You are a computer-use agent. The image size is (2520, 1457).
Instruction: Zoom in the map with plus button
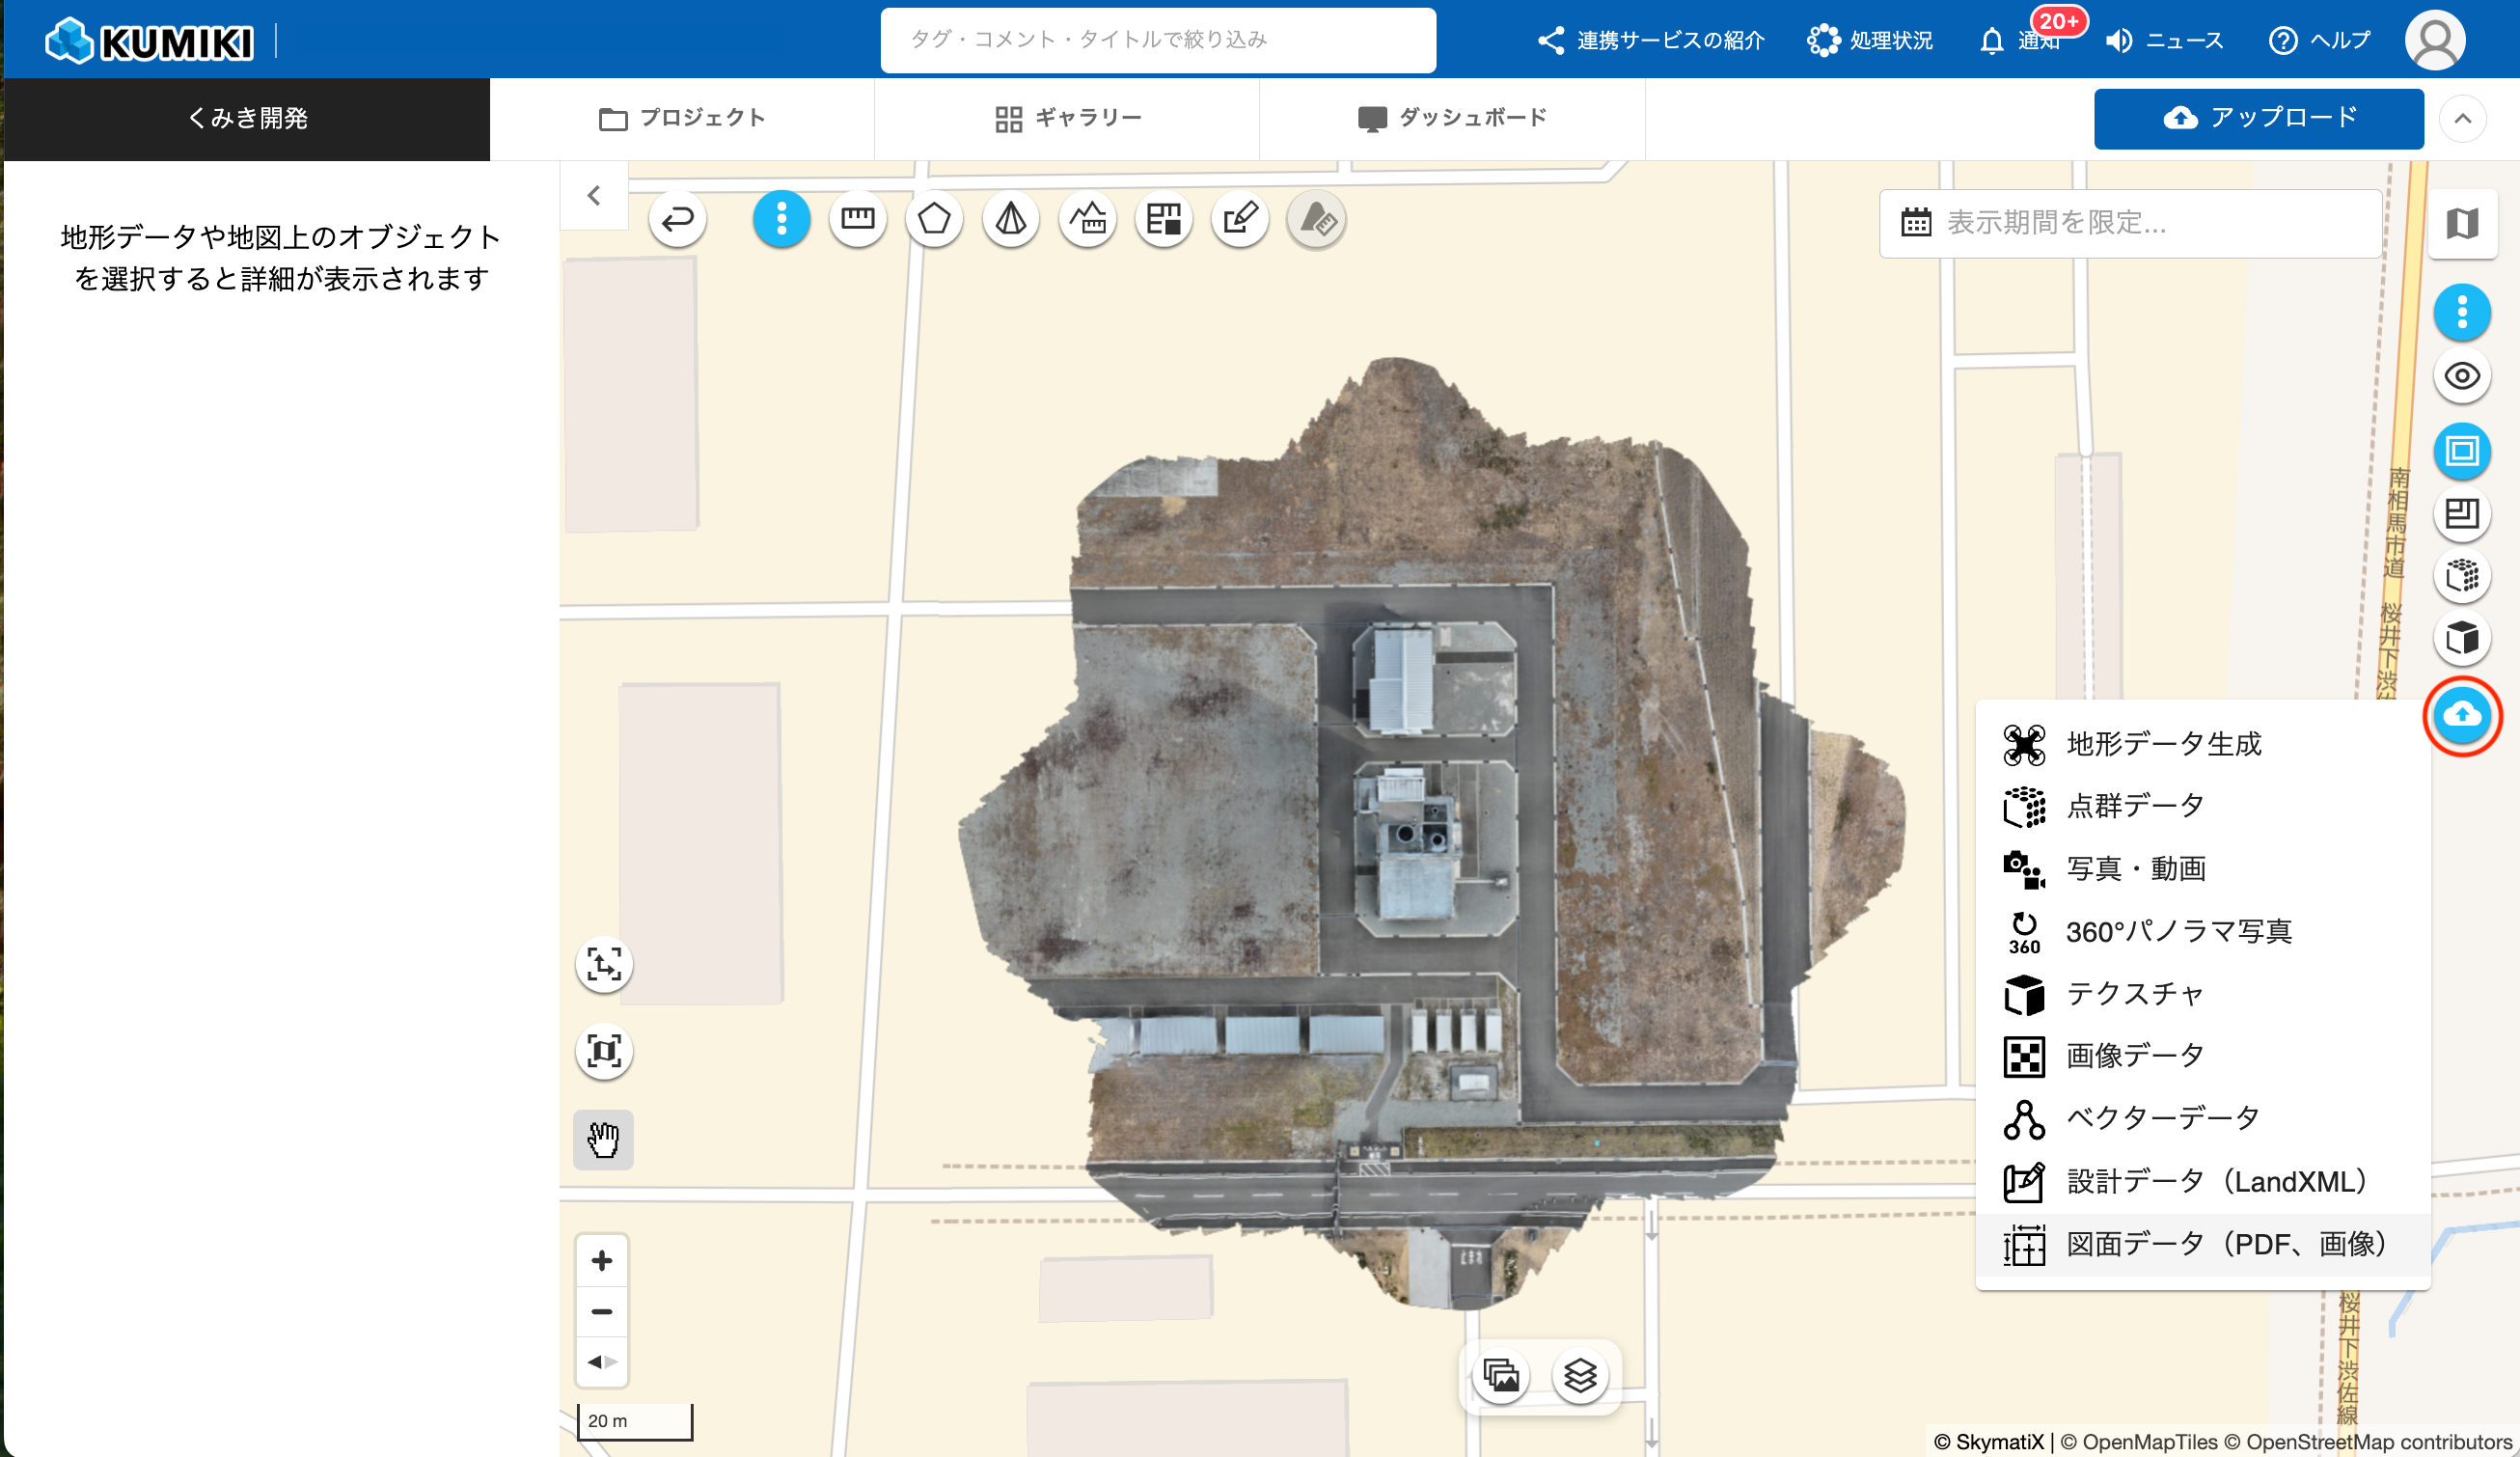602,1260
